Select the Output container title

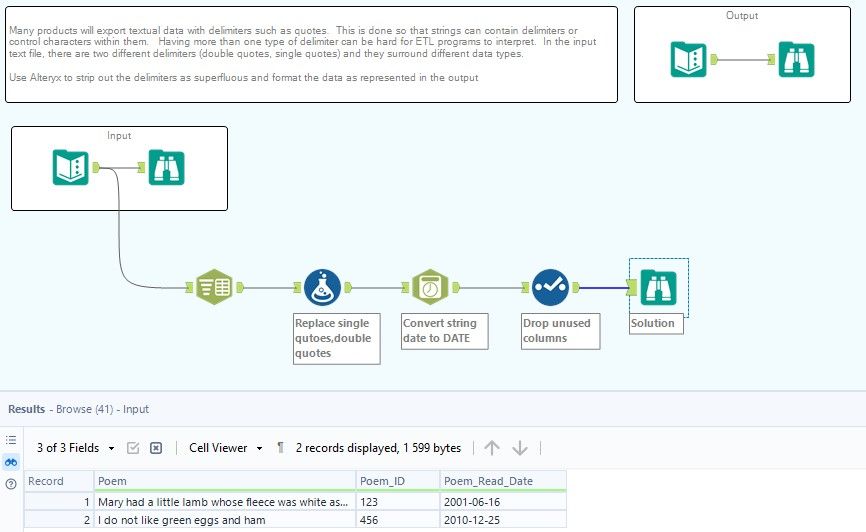[742, 15]
